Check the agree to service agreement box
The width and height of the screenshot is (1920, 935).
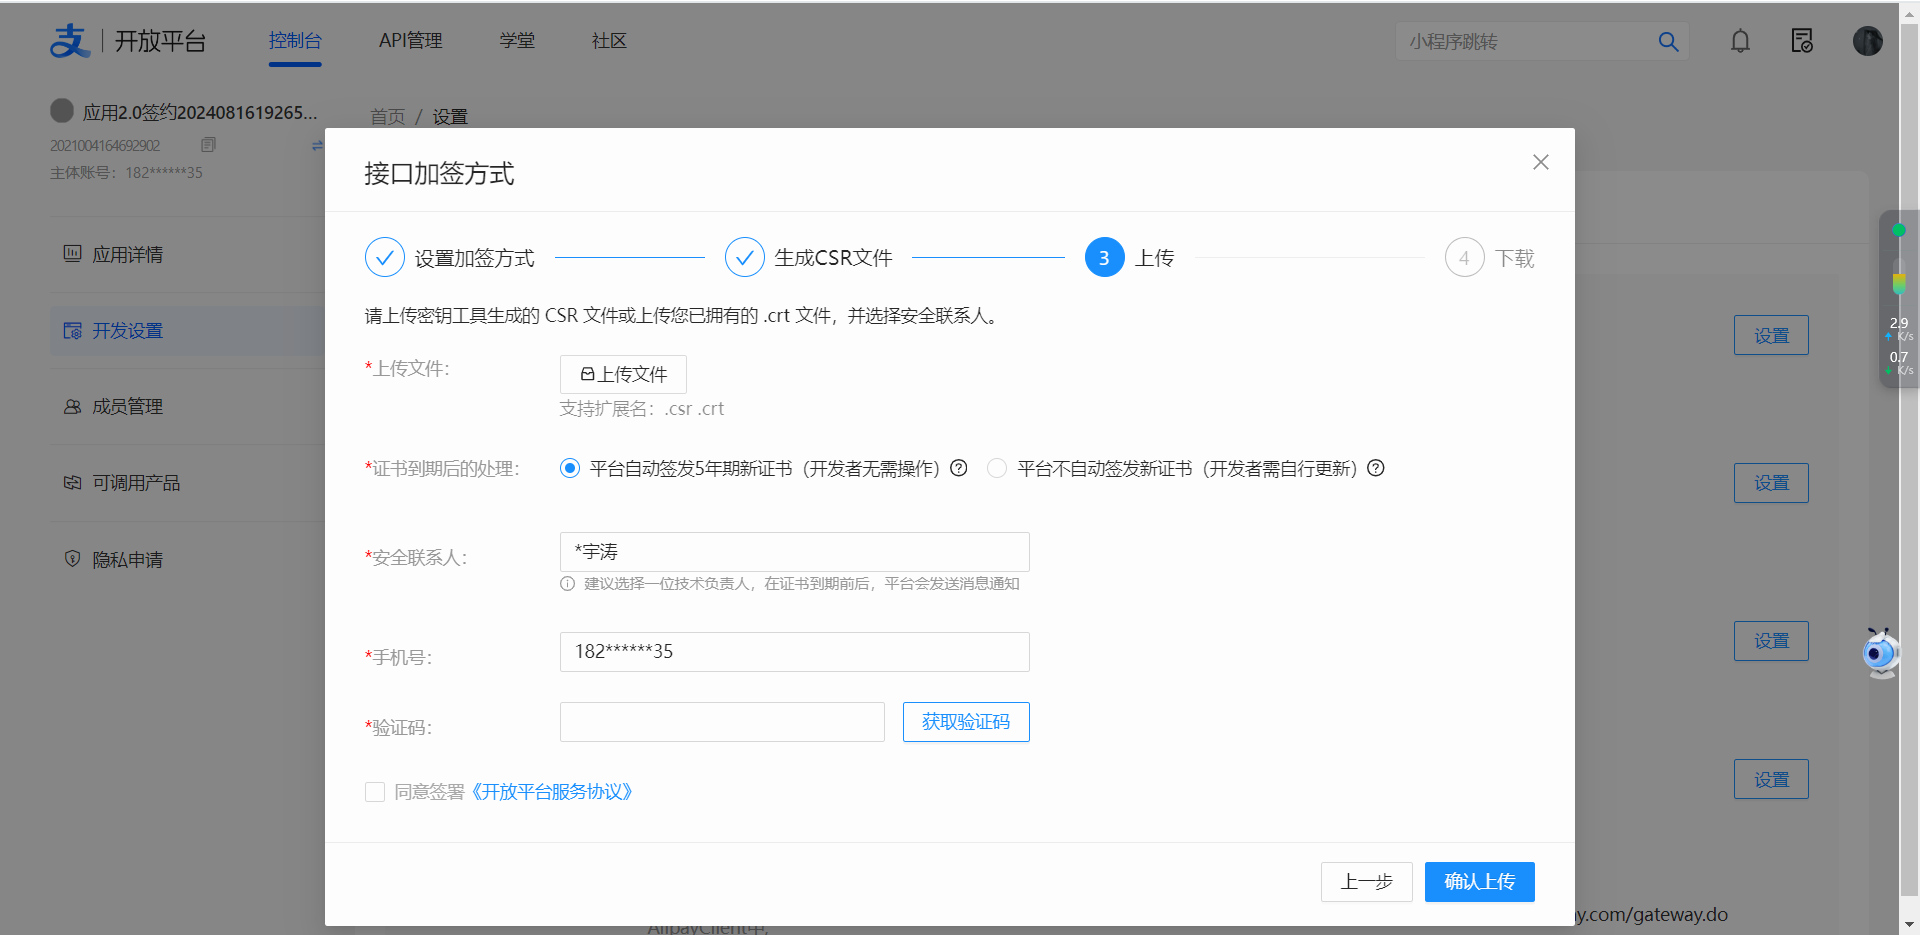375,792
